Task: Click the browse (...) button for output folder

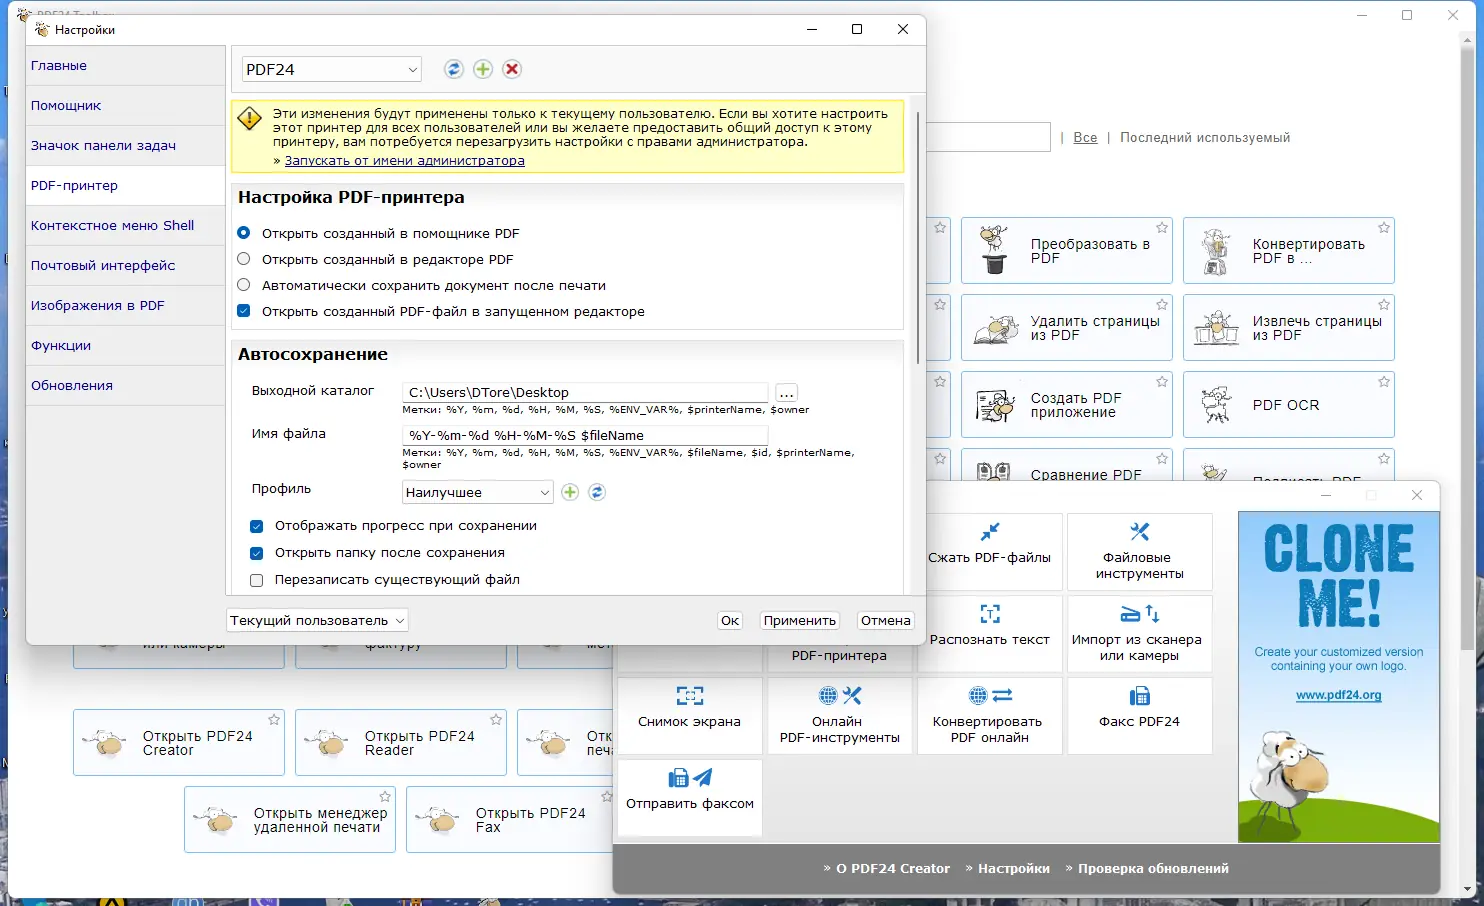Action: [787, 393]
